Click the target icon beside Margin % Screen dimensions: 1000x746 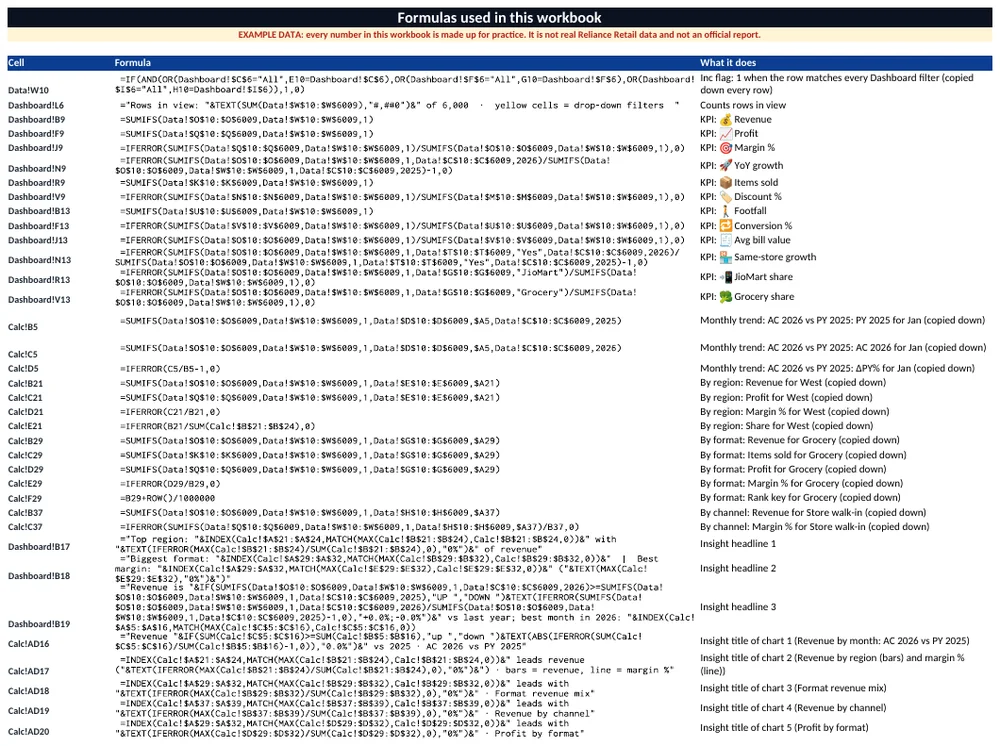pyautogui.click(x=725, y=147)
